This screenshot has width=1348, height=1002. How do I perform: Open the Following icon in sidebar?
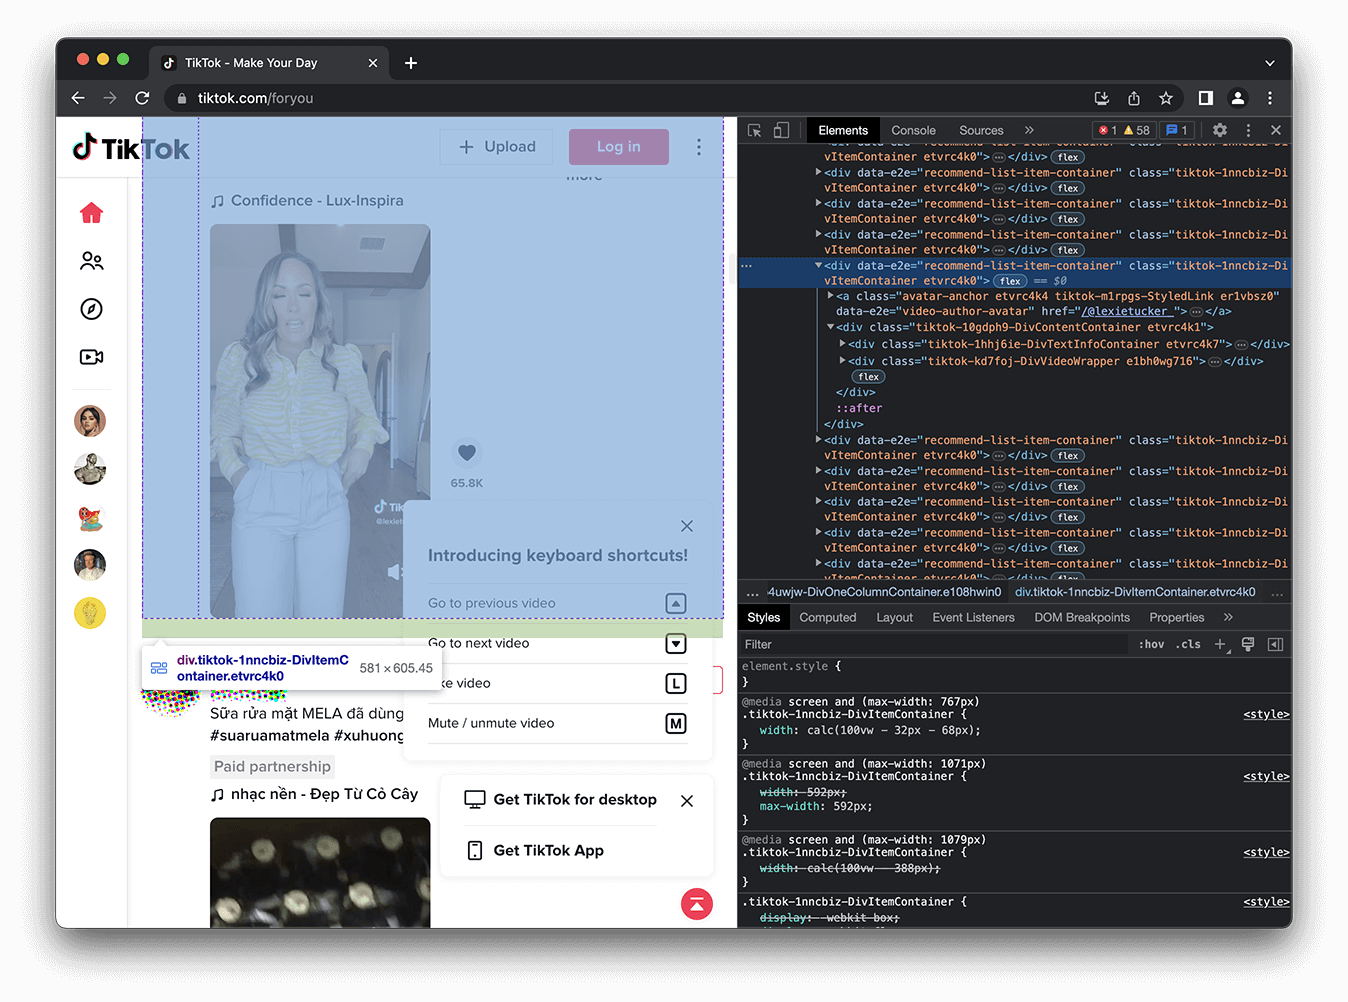click(91, 261)
